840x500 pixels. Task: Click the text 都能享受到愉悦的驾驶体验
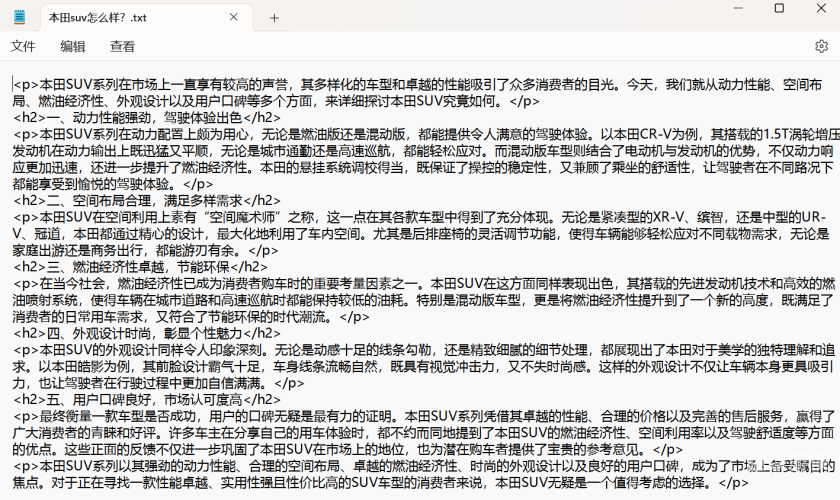pos(91,184)
